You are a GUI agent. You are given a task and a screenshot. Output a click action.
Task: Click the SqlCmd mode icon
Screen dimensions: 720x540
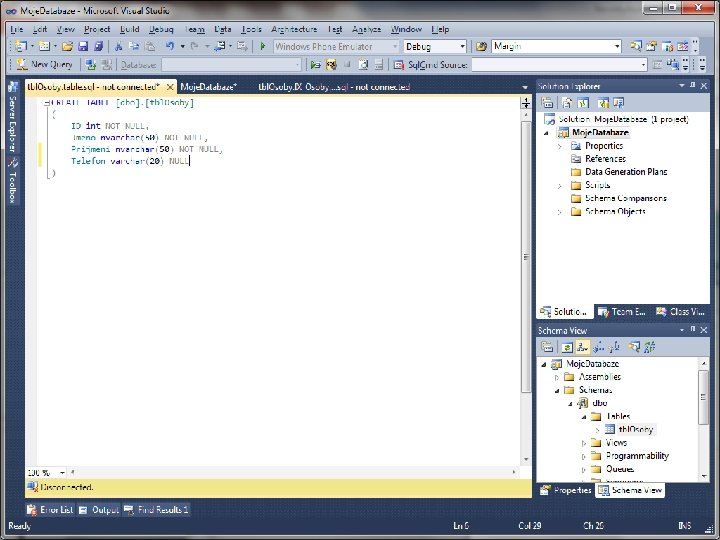[399, 65]
